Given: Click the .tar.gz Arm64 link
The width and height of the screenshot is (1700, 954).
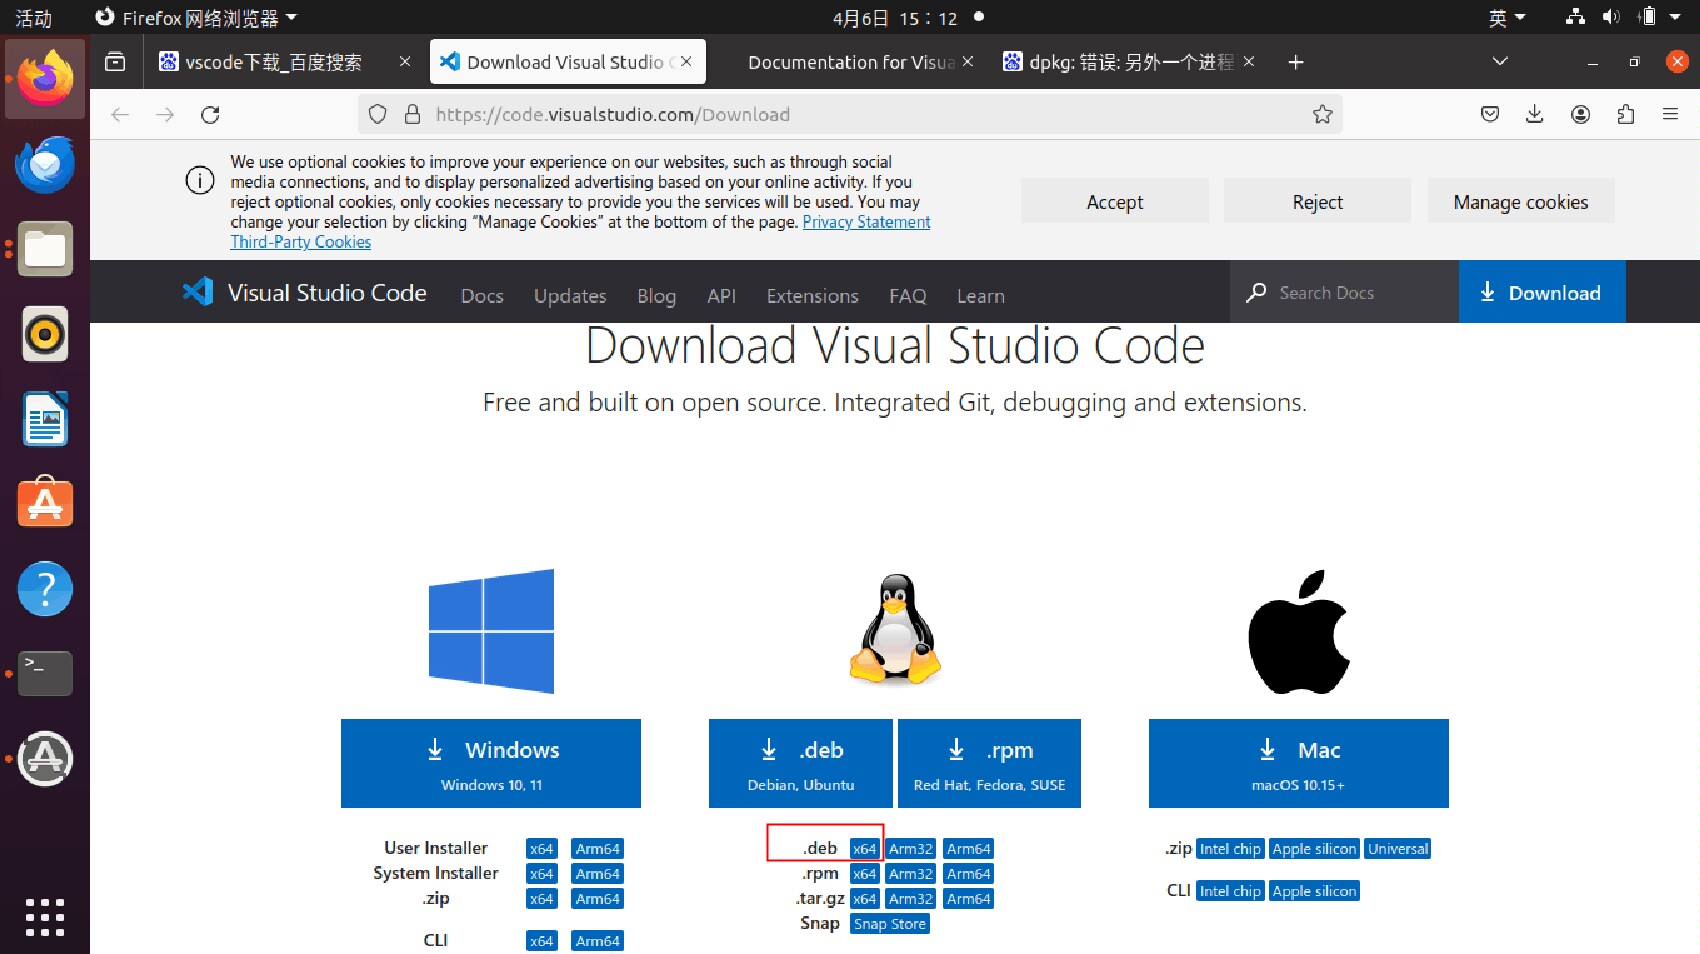Looking at the screenshot, I should click(968, 899).
